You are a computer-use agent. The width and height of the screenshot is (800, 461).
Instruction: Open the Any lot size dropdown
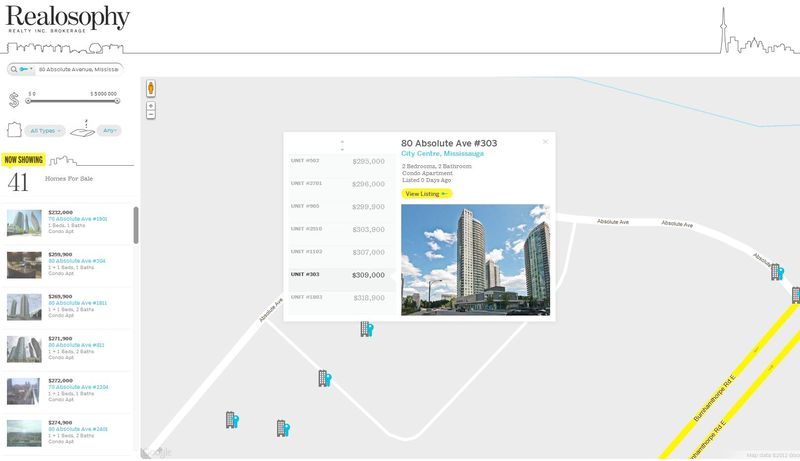pyautogui.click(x=109, y=131)
